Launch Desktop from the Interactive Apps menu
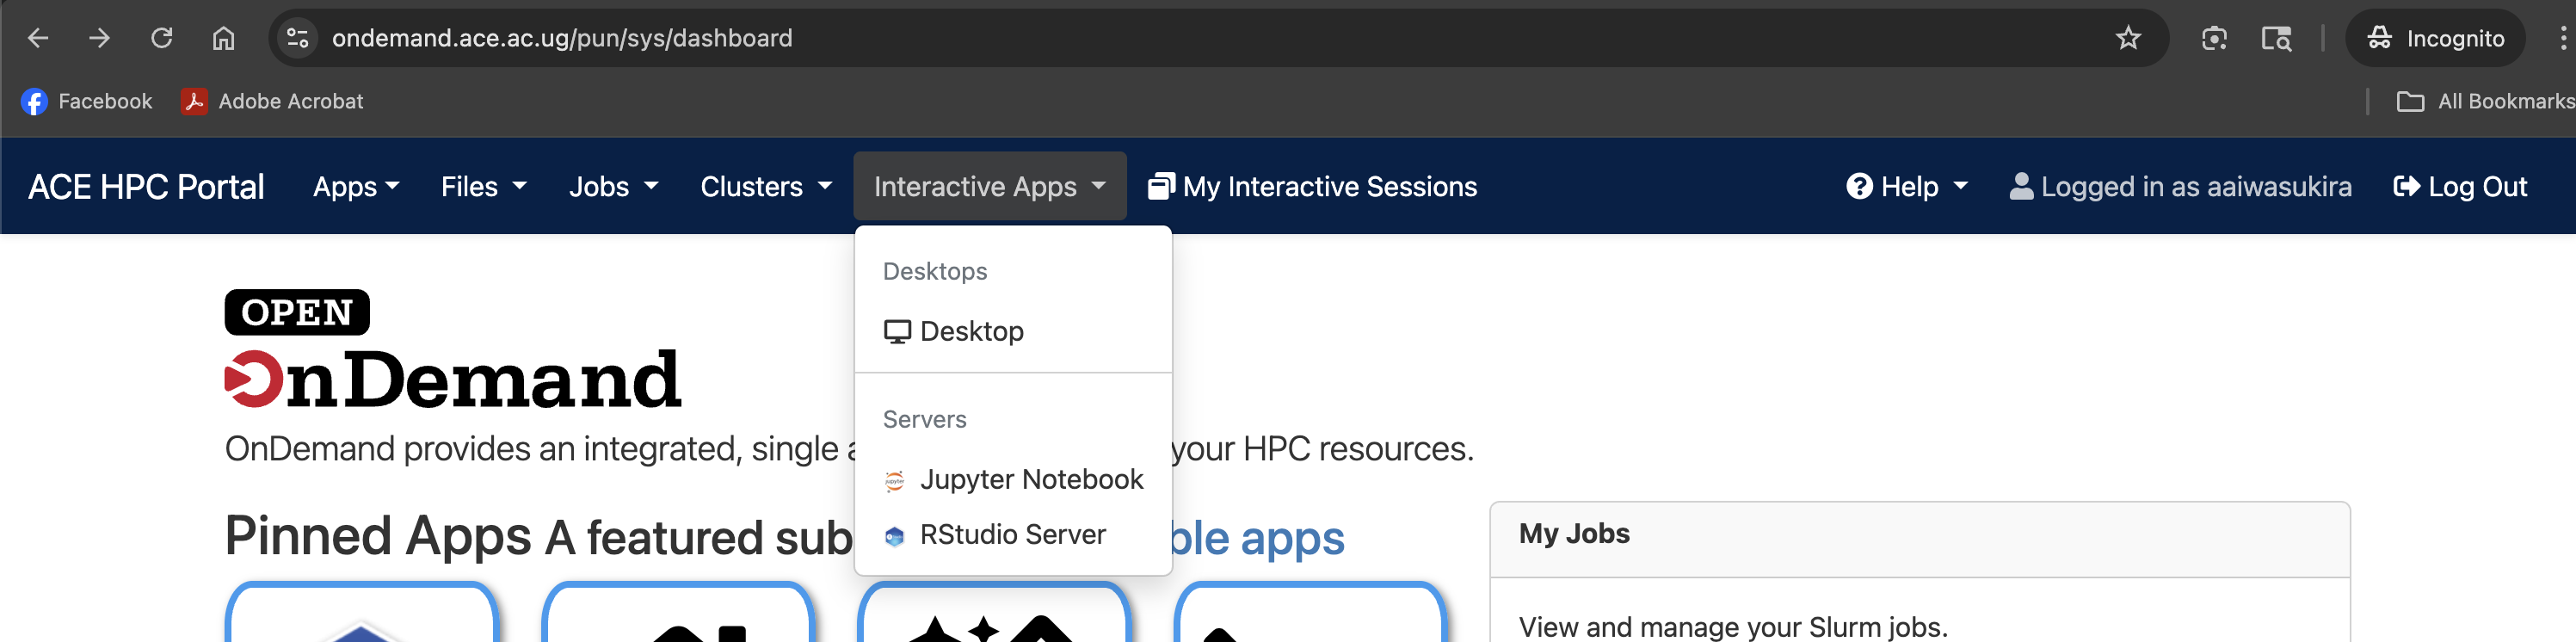This screenshot has height=642, width=2576. pyautogui.click(x=1012, y=331)
